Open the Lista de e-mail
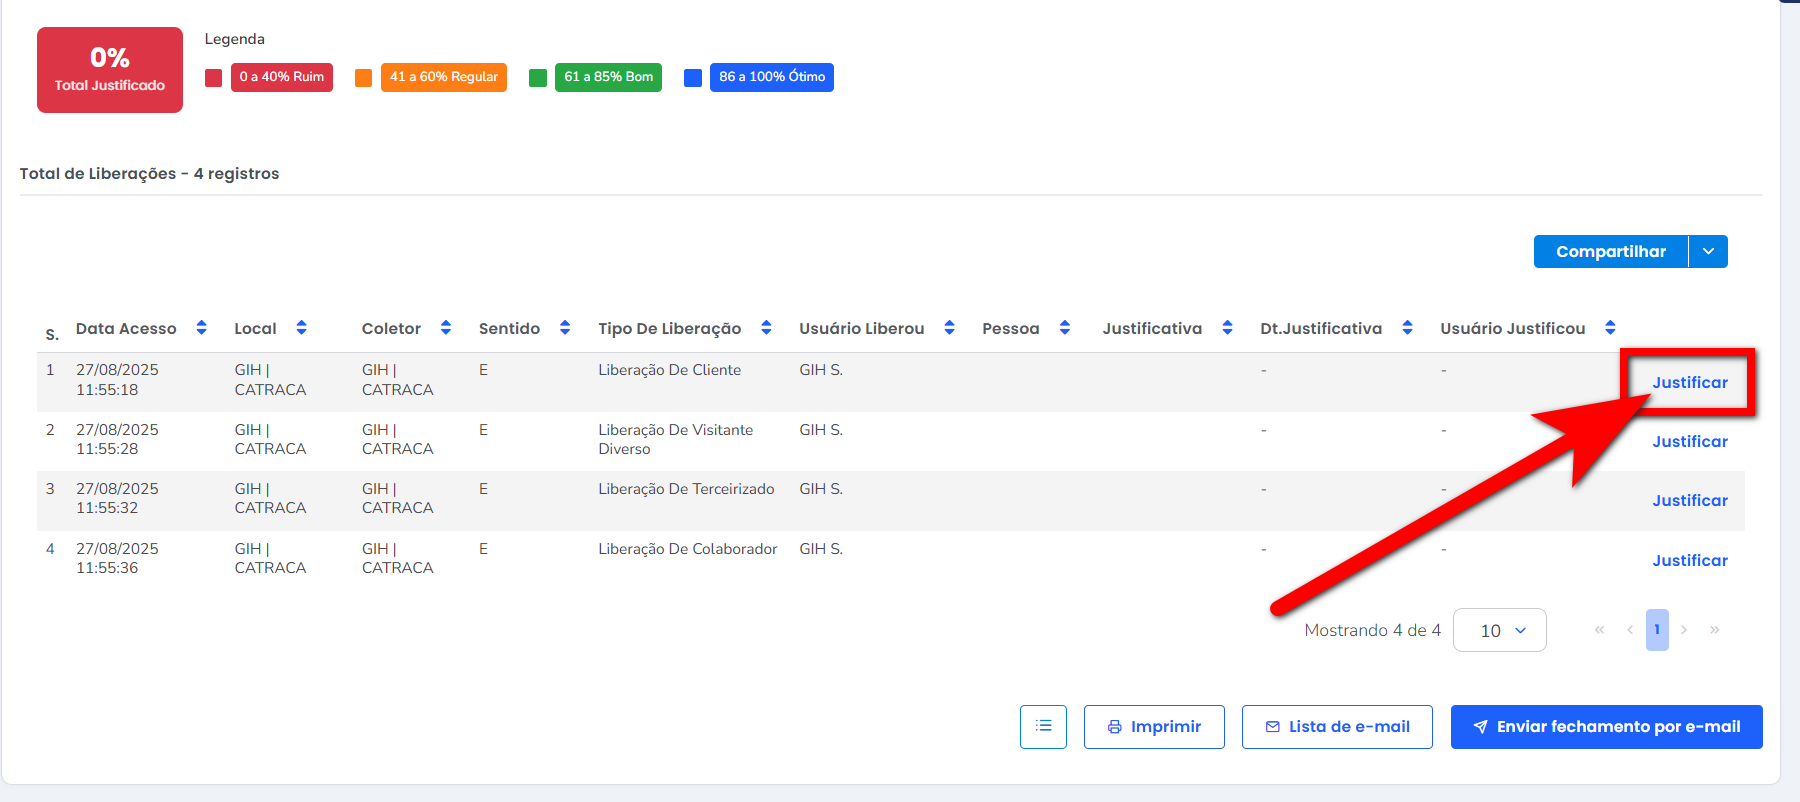1800x802 pixels. (x=1337, y=726)
